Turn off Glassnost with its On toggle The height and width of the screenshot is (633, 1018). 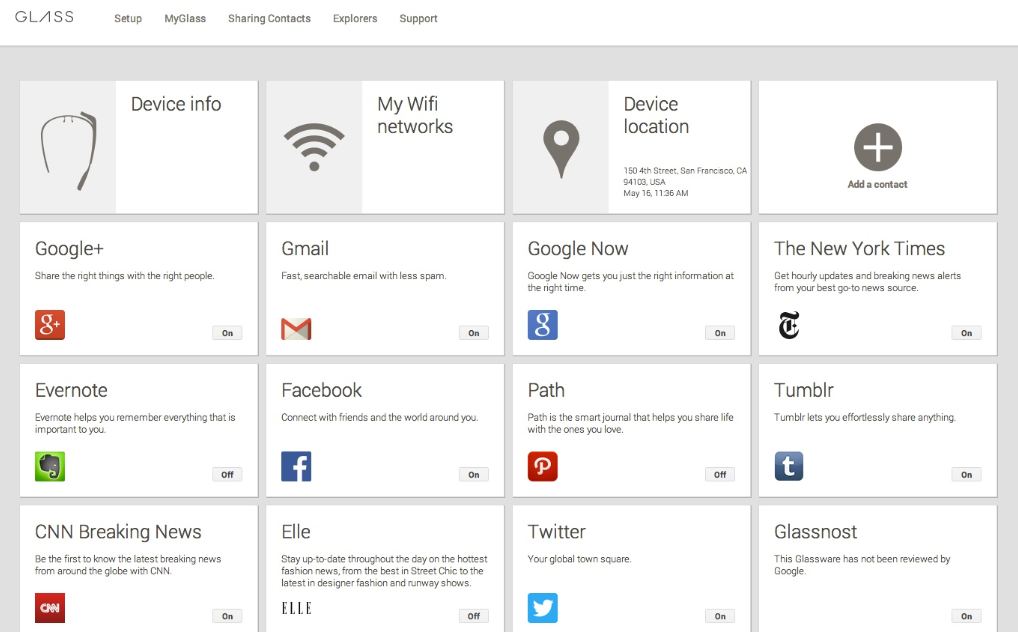click(967, 616)
